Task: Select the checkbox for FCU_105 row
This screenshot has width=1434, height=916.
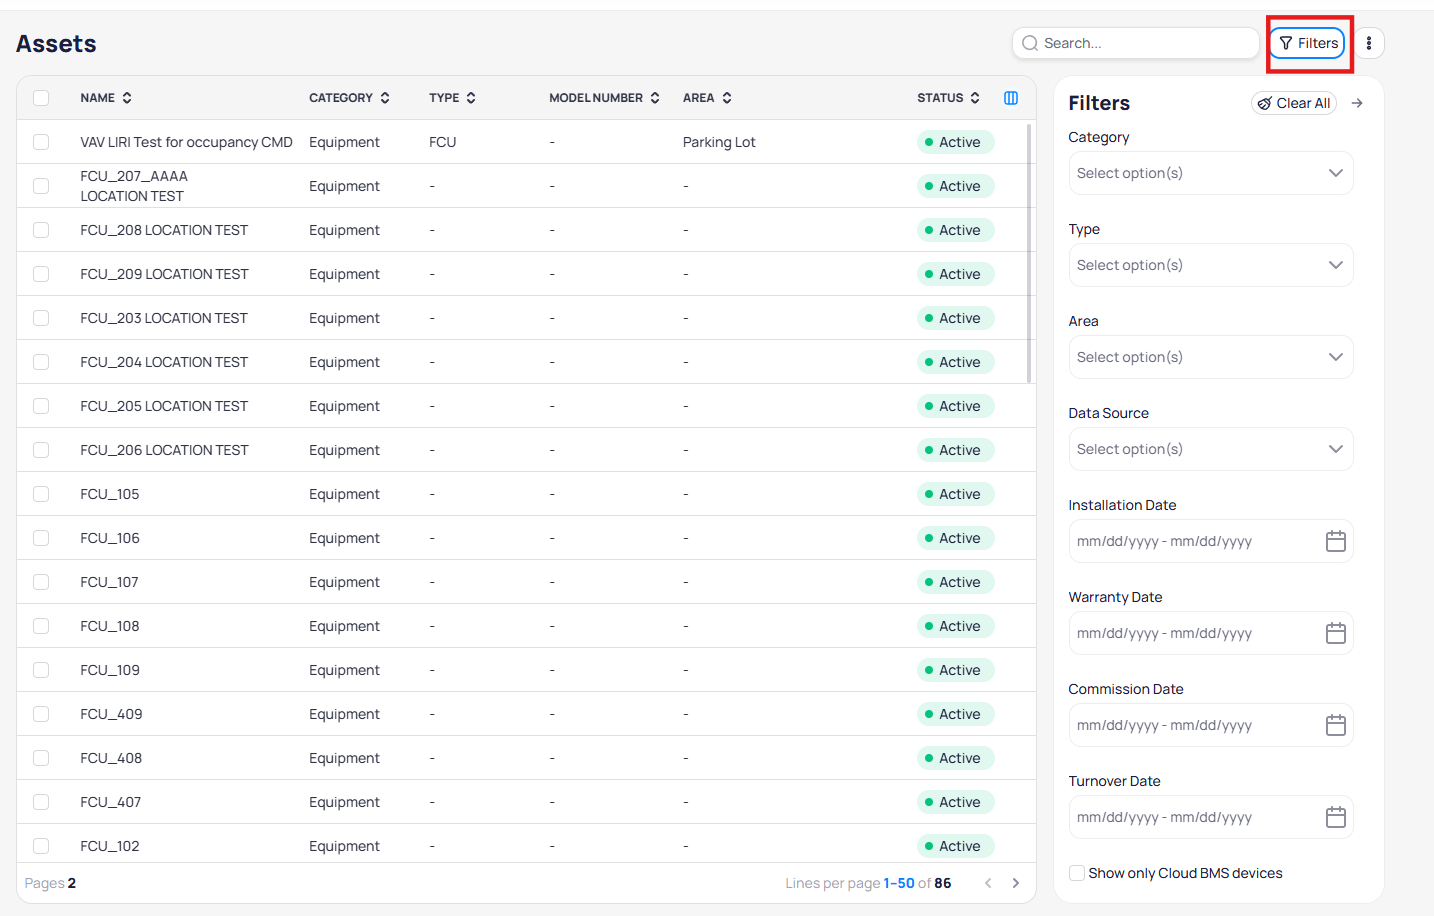Action: (41, 494)
